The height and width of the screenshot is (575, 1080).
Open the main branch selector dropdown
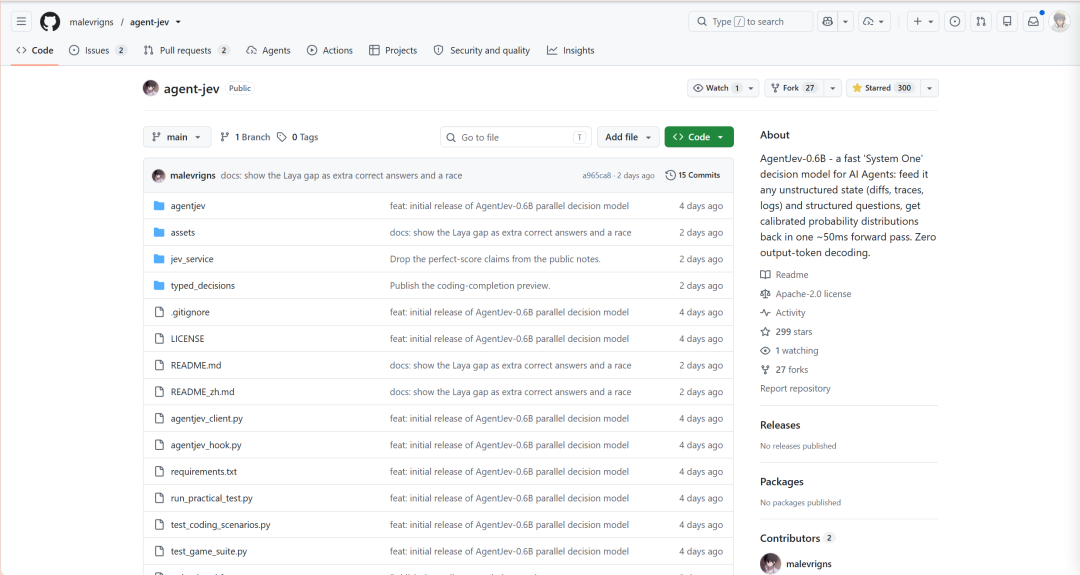point(177,137)
